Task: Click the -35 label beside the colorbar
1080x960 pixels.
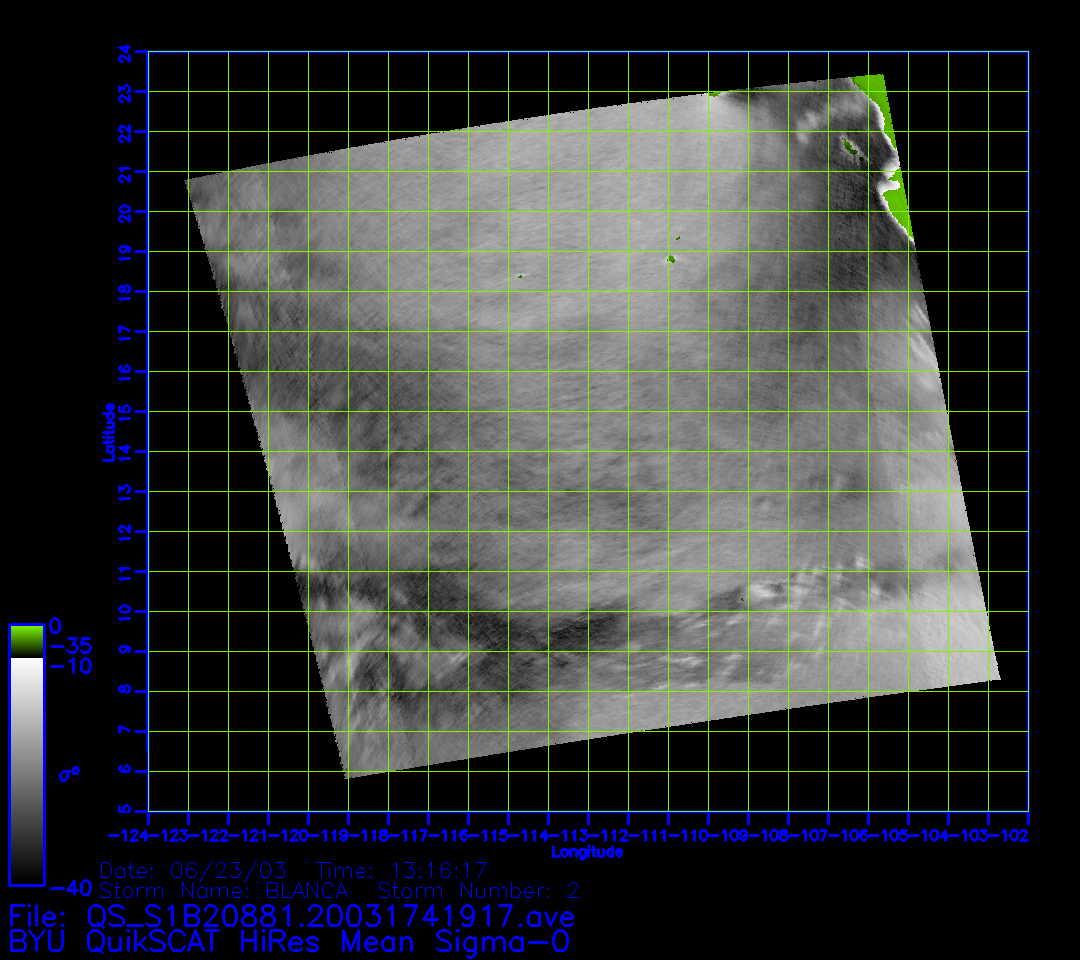Action: [x=70, y=645]
